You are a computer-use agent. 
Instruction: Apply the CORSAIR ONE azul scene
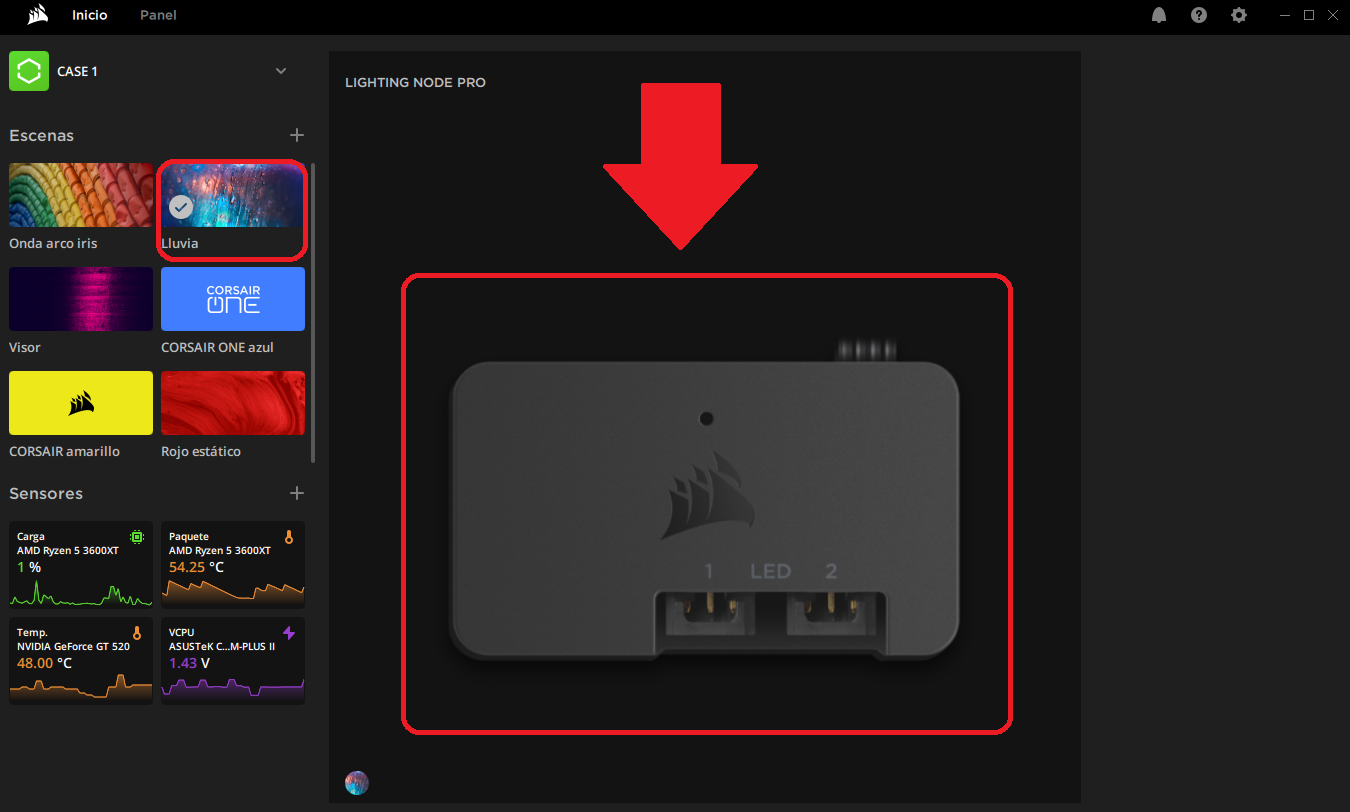(x=233, y=299)
